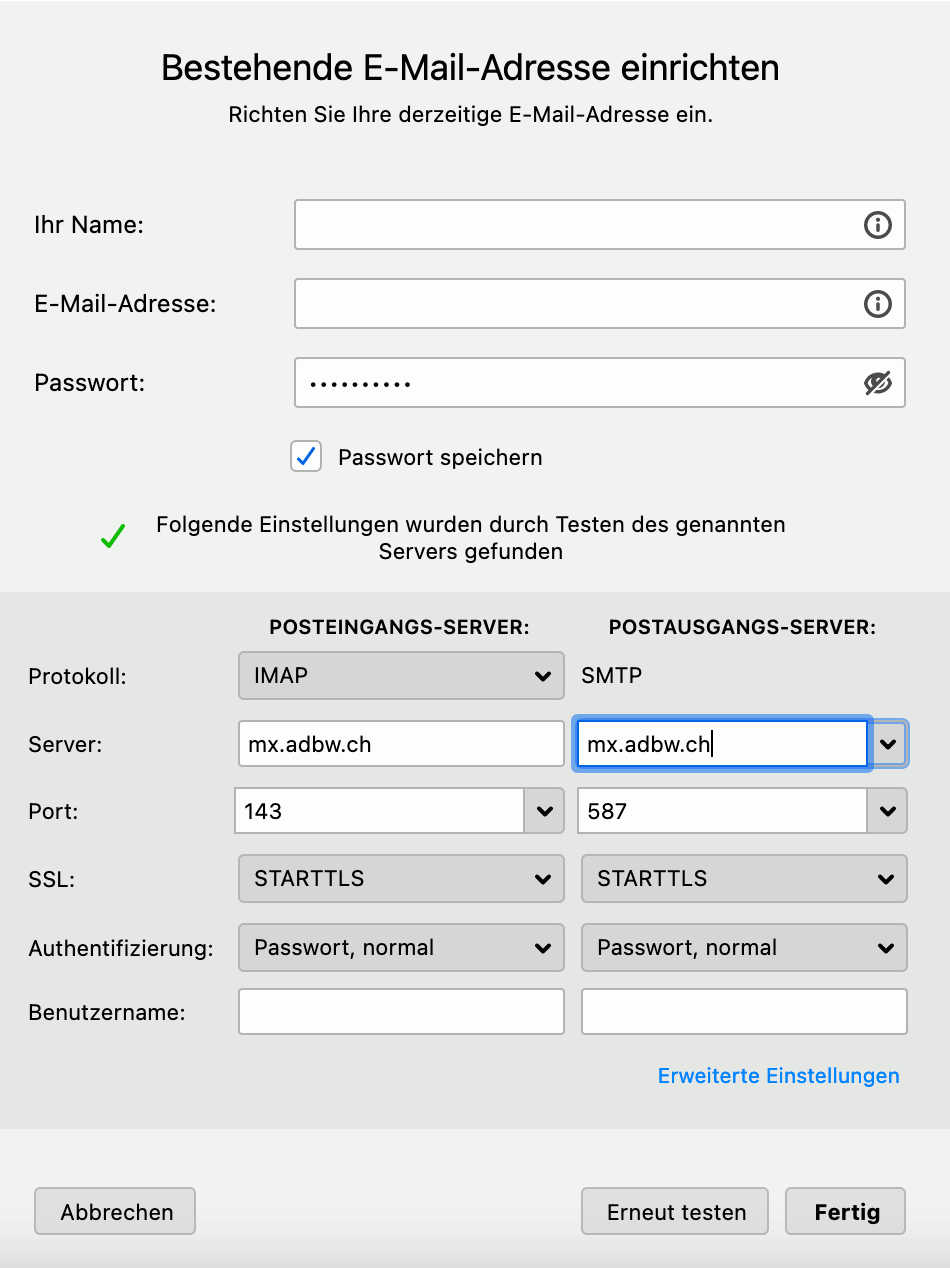Click the info icon in Ihr Name field
The width and height of the screenshot is (950, 1268).
click(877, 225)
